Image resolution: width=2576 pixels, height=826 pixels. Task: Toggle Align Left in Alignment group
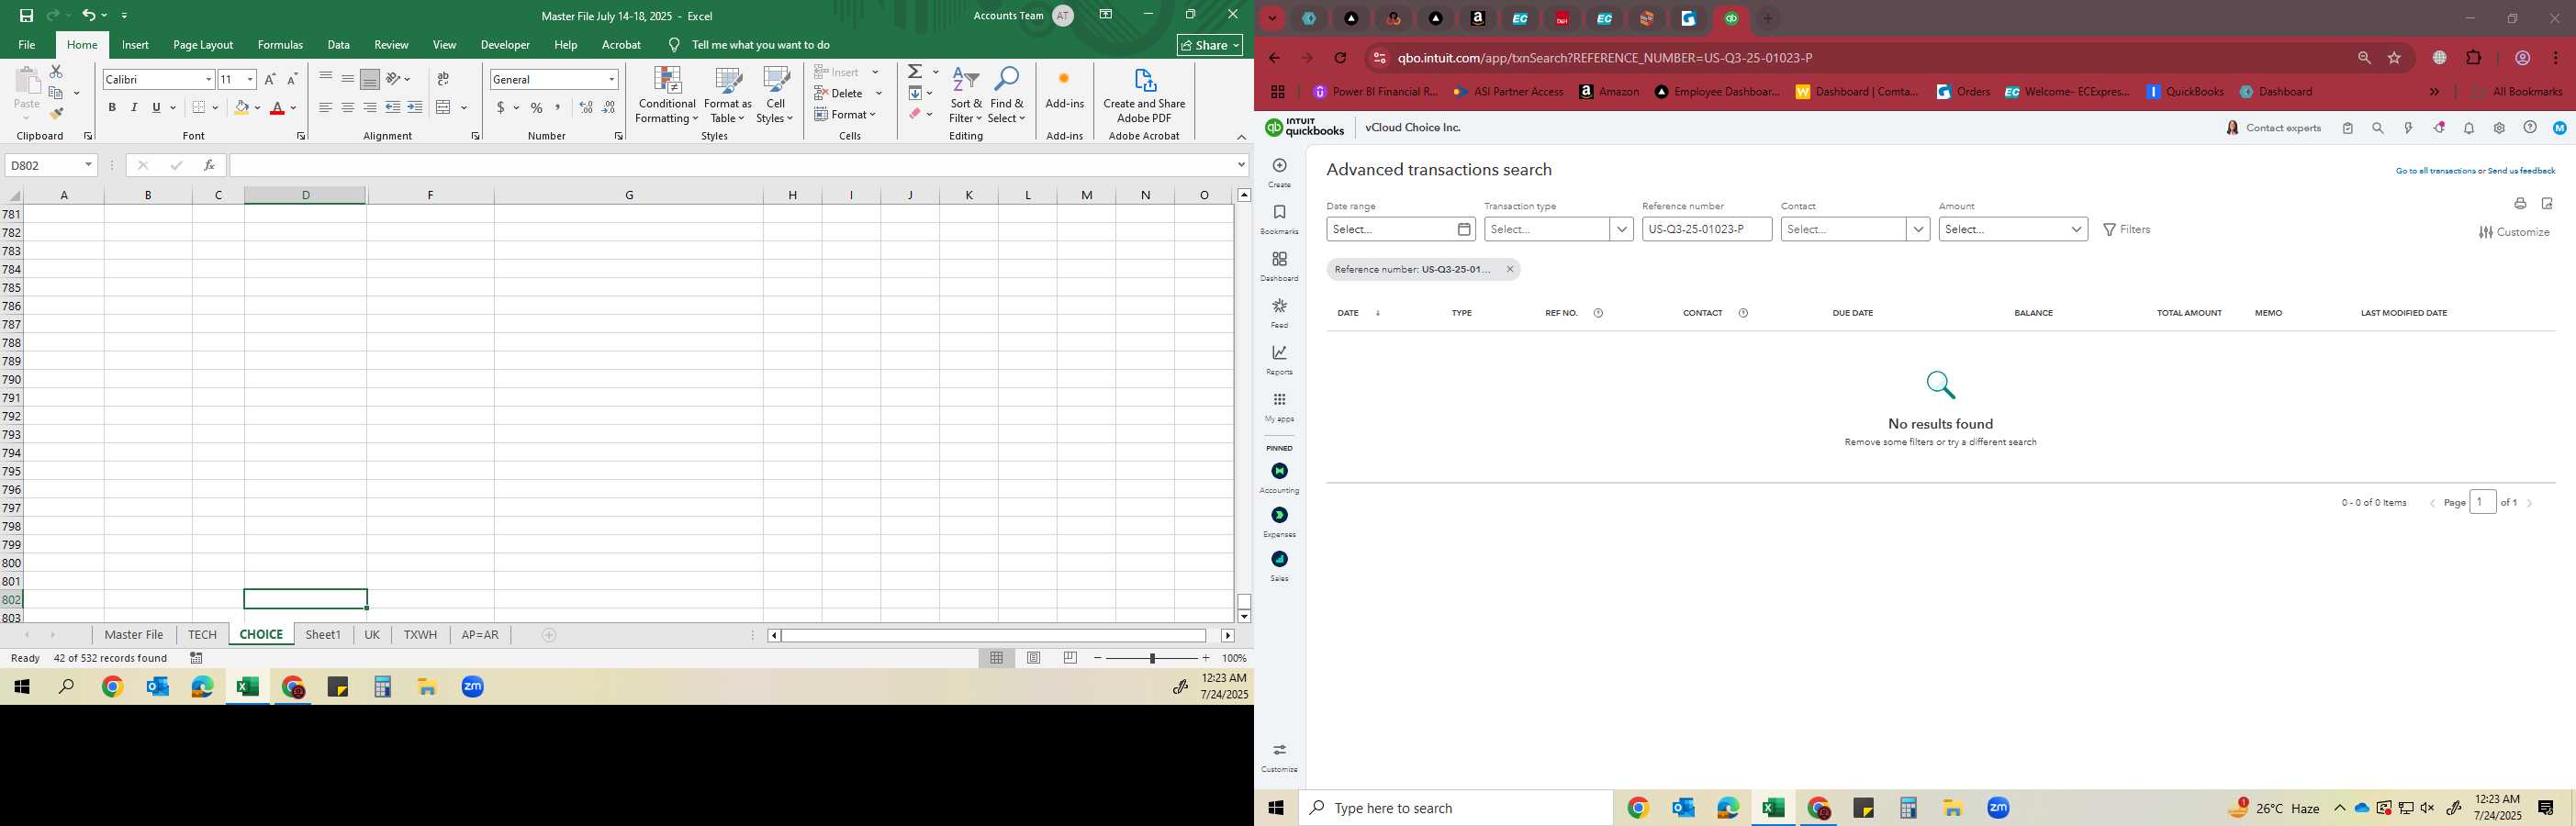pos(325,108)
